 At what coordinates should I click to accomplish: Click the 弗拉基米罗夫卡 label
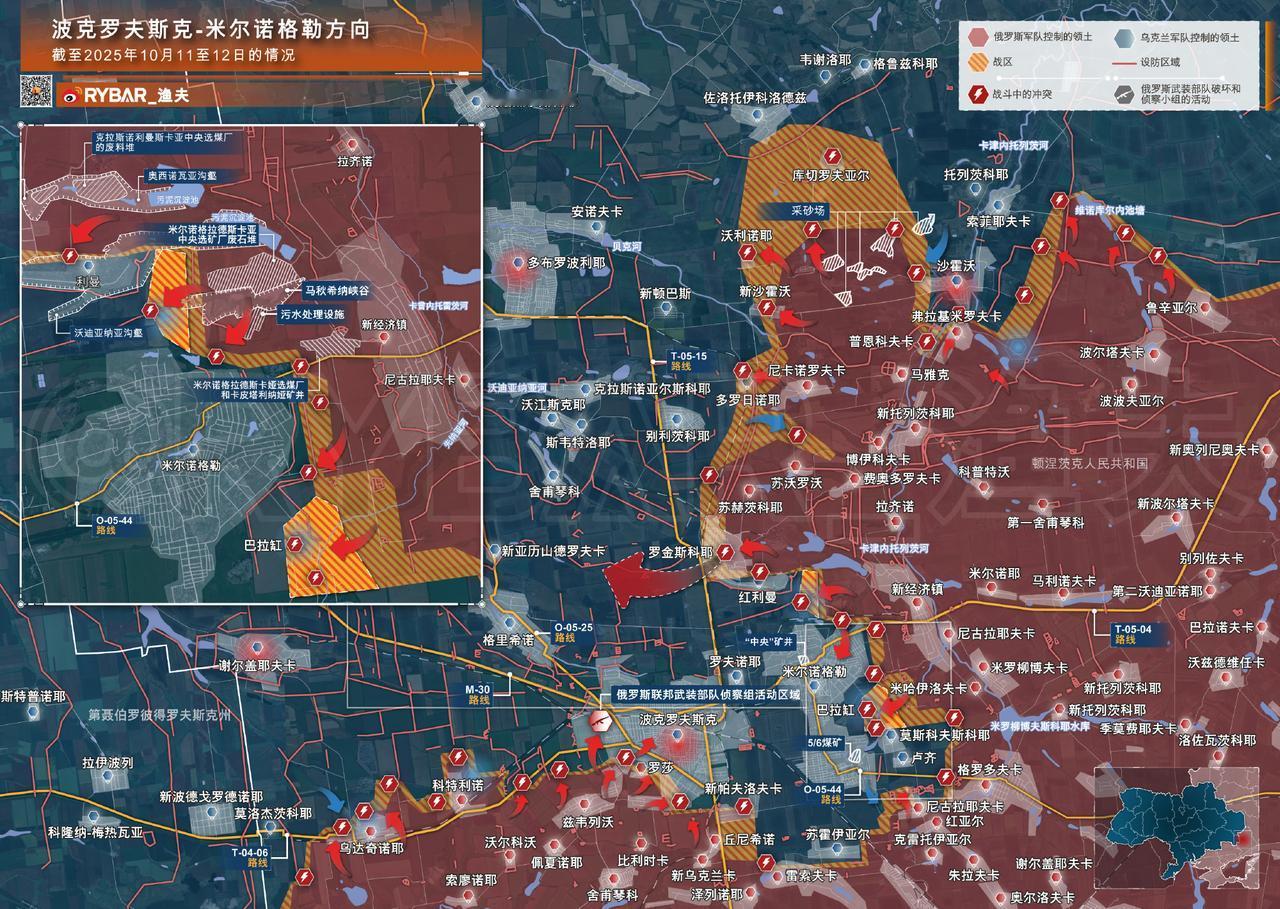(956, 316)
